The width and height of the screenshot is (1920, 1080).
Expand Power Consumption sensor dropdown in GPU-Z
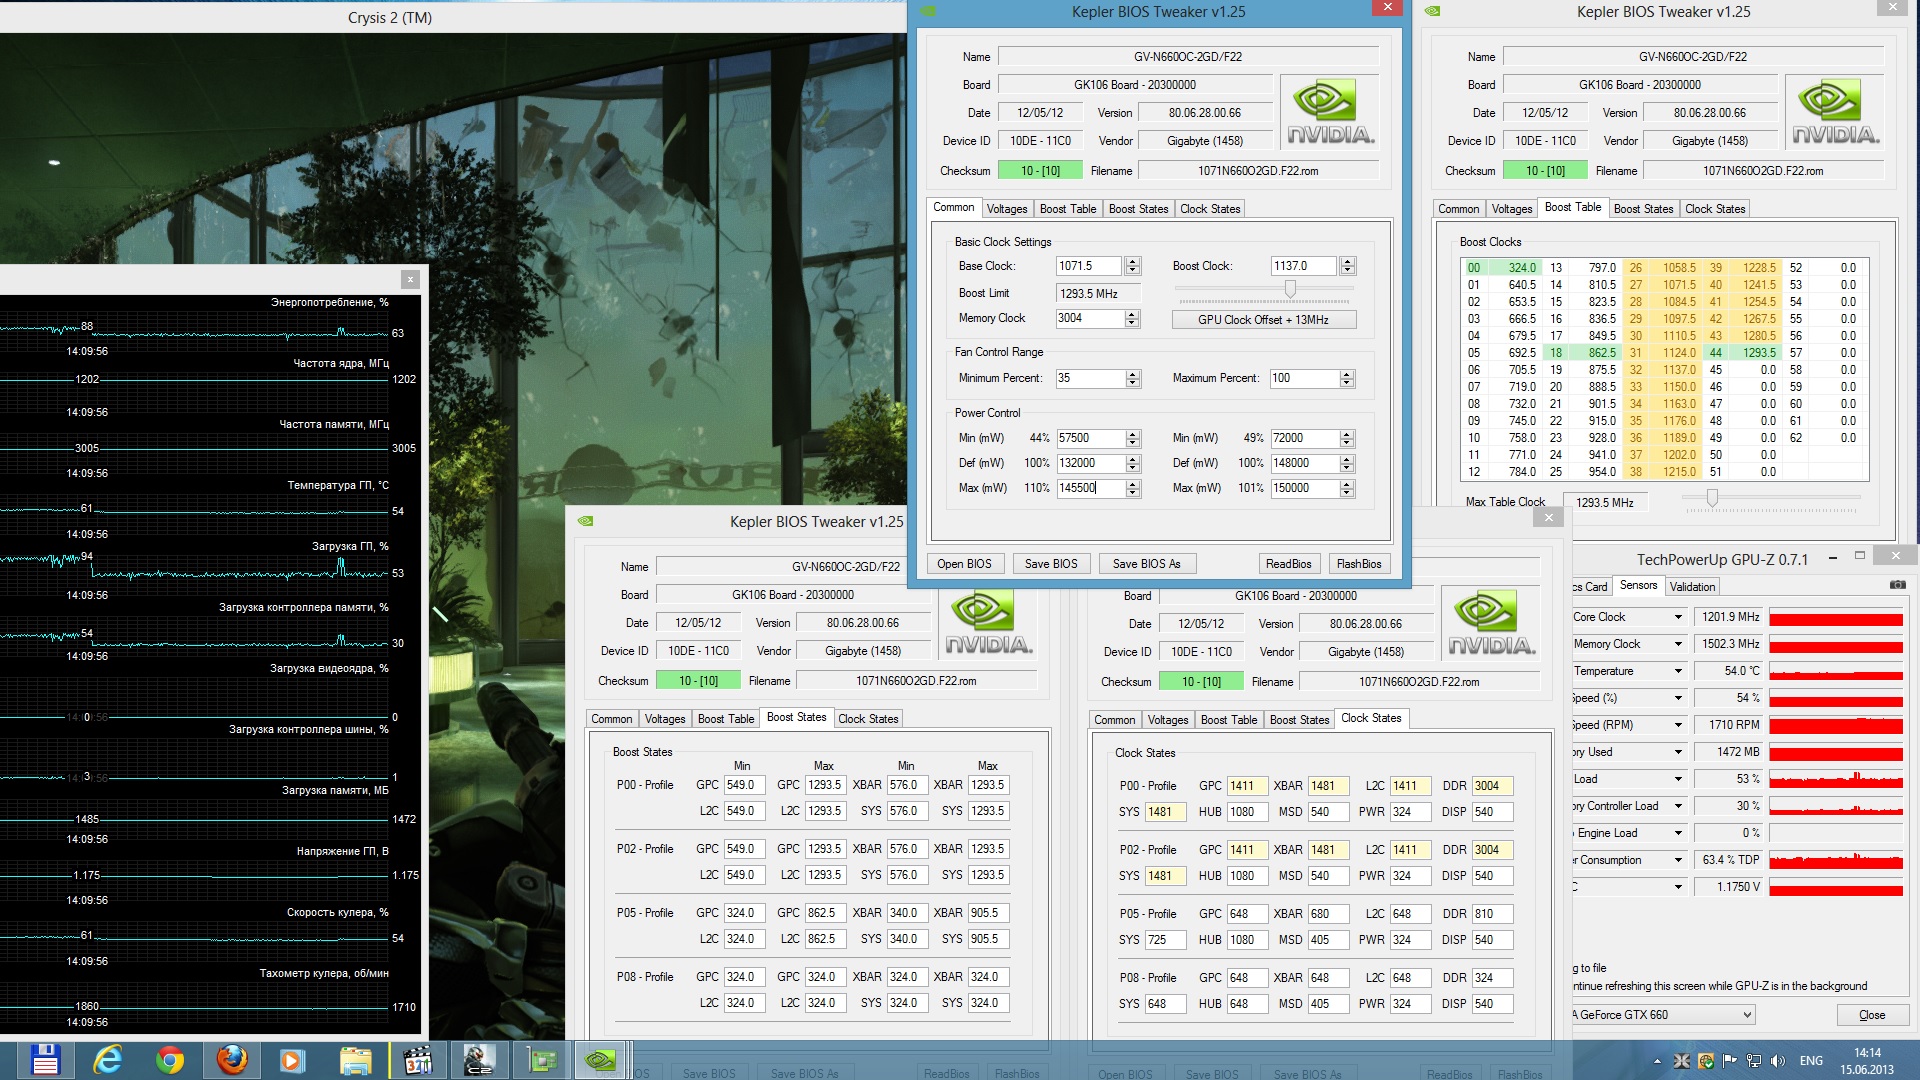[1678, 860]
